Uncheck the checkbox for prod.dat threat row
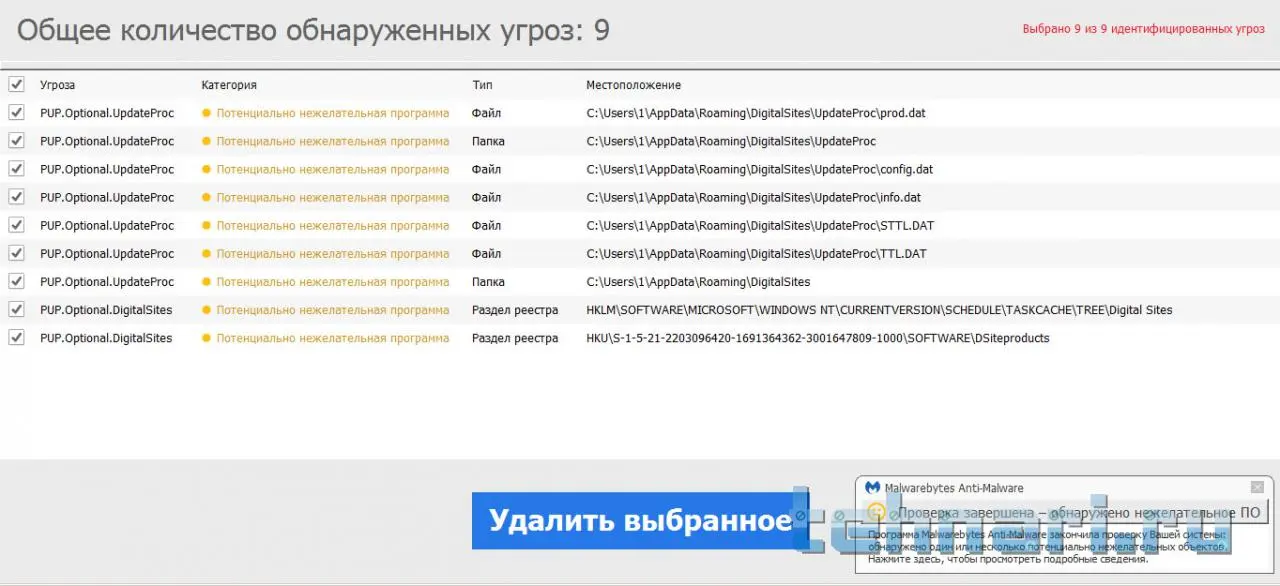This screenshot has width=1280, height=586. (x=16, y=113)
